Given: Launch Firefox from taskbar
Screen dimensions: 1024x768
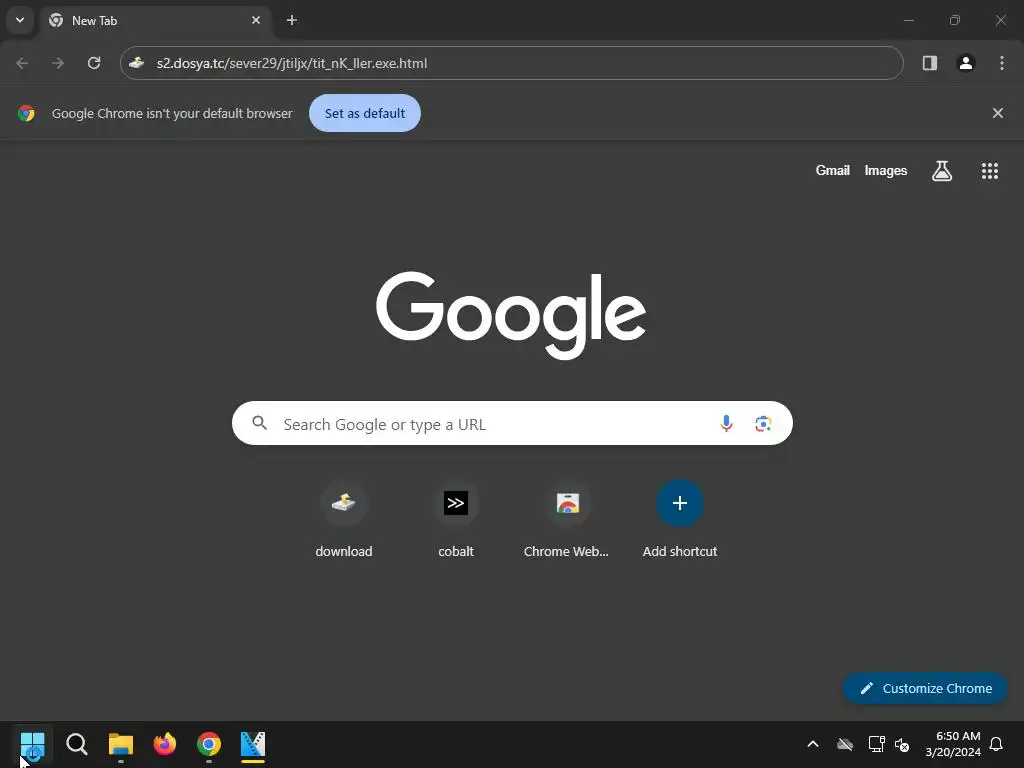Looking at the screenshot, I should pos(165,744).
